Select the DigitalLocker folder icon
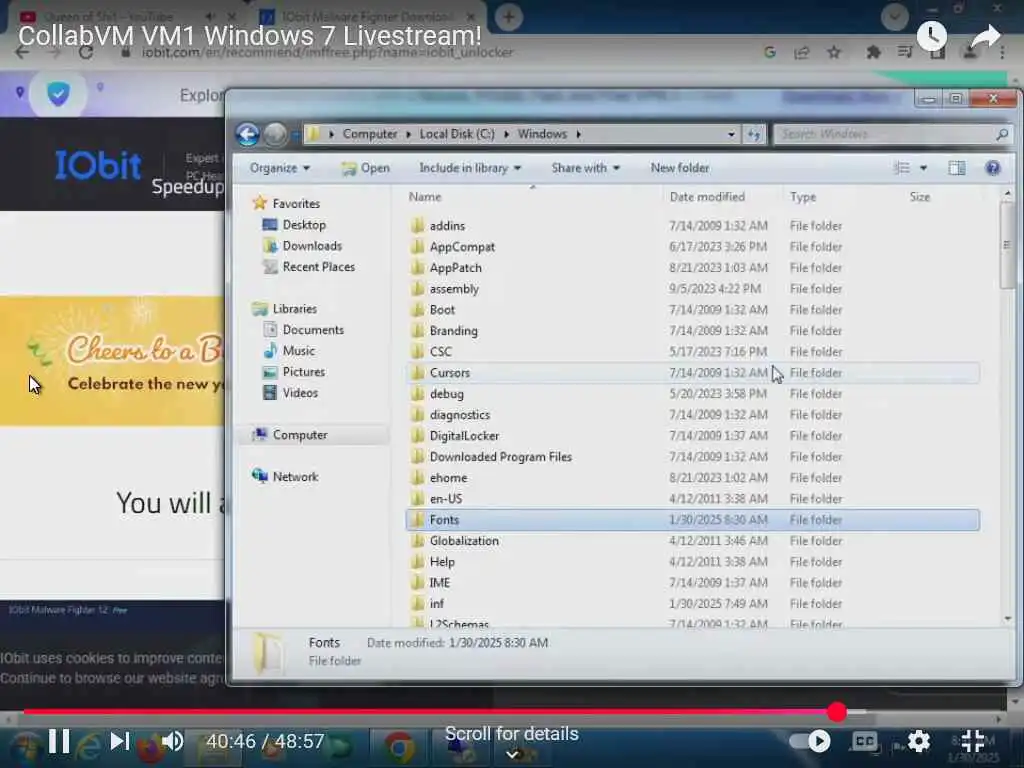This screenshot has width=1024, height=768. (418, 436)
